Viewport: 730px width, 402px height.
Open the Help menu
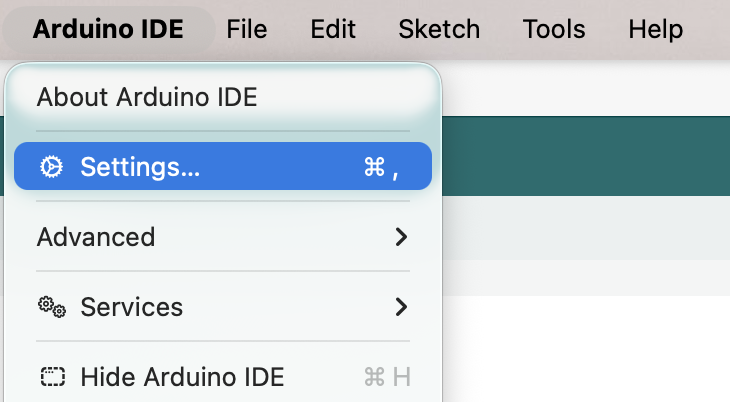coord(655,29)
